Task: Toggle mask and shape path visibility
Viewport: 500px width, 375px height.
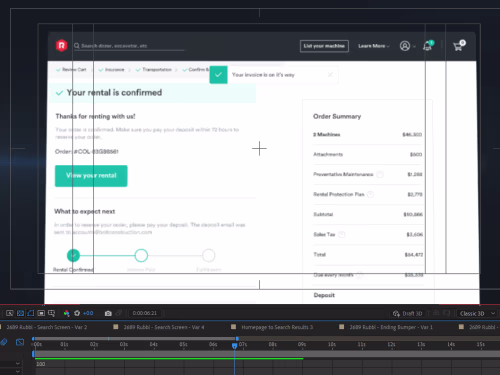Action: click(x=31, y=313)
